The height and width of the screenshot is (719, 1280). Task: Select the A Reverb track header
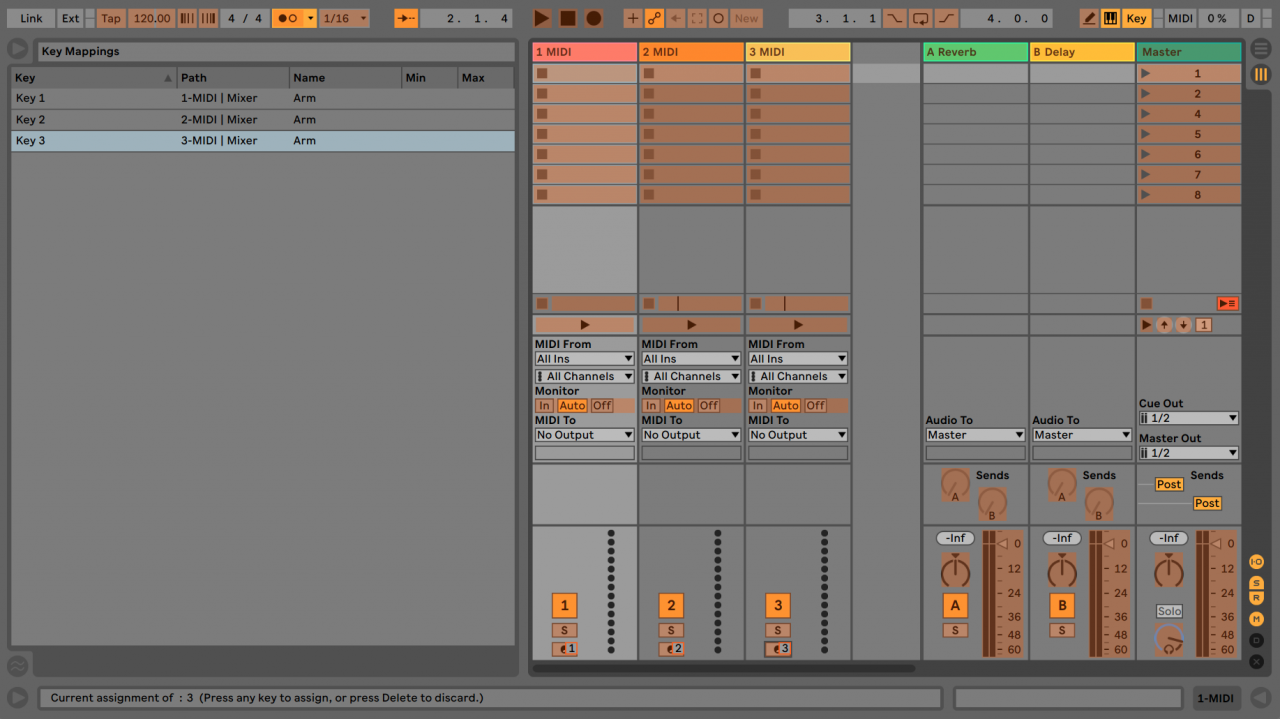(x=975, y=51)
